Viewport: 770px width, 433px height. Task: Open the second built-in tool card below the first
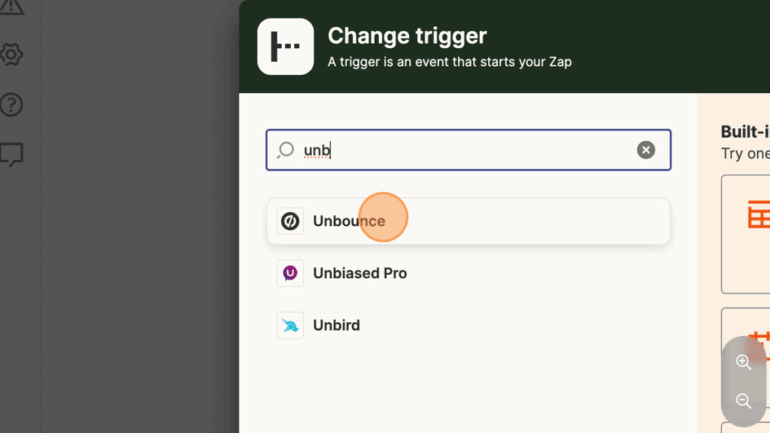click(746, 340)
